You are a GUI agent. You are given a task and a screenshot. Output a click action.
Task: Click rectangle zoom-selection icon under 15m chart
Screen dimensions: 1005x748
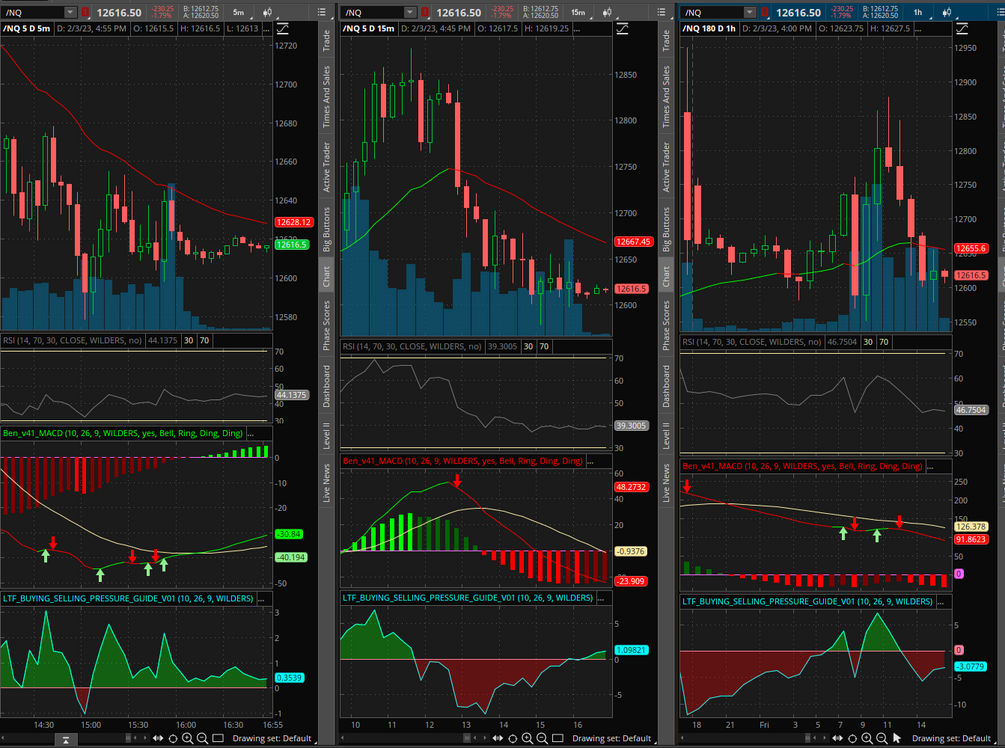click(558, 738)
